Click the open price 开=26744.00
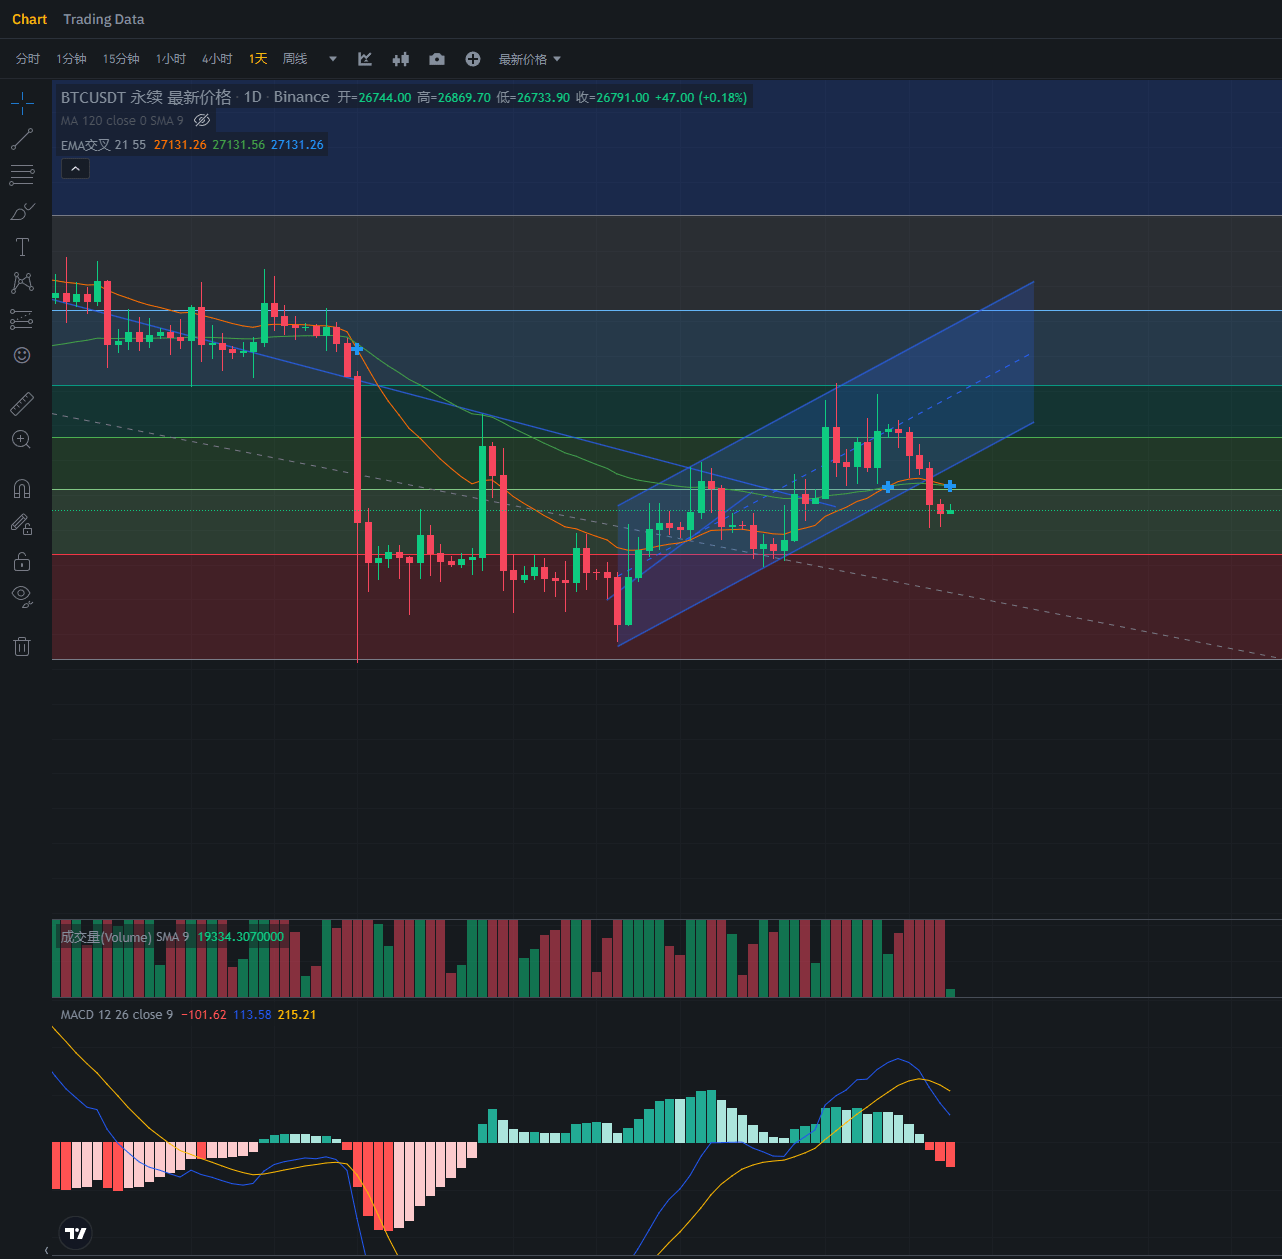Screen dimensions: 1282x1259 [374, 97]
